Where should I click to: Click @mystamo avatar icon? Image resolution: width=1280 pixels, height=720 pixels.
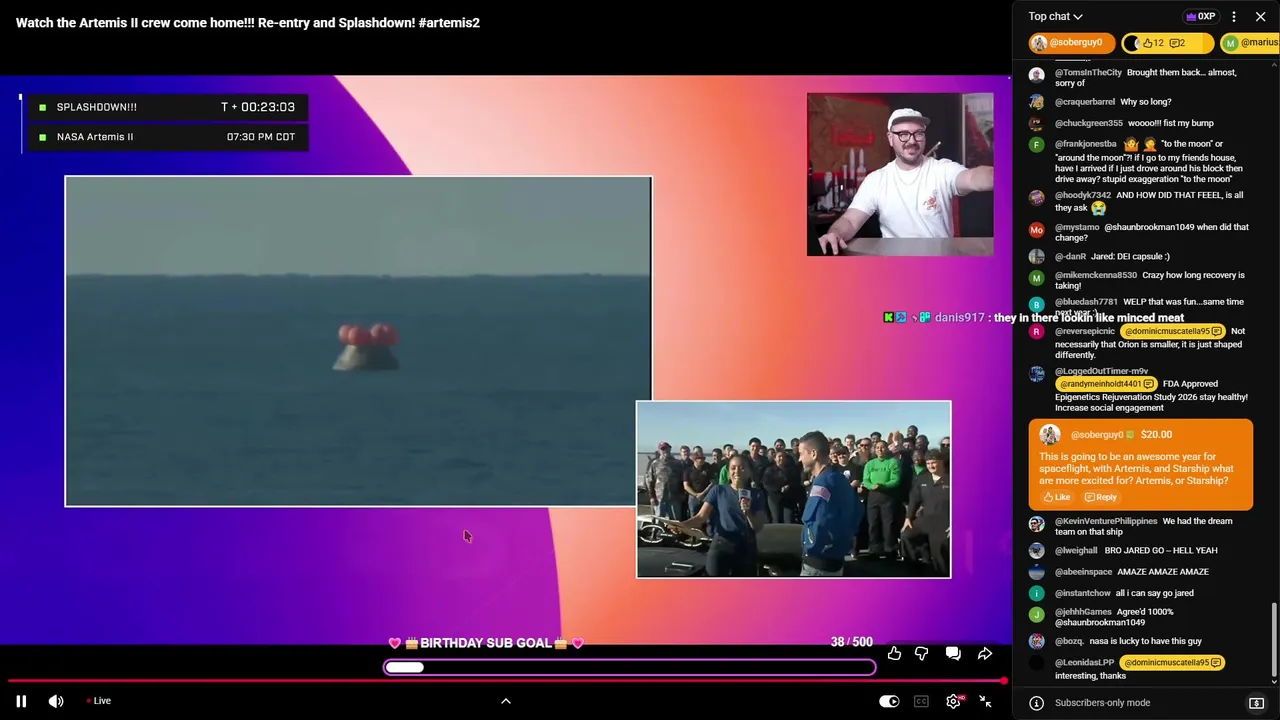1037,230
